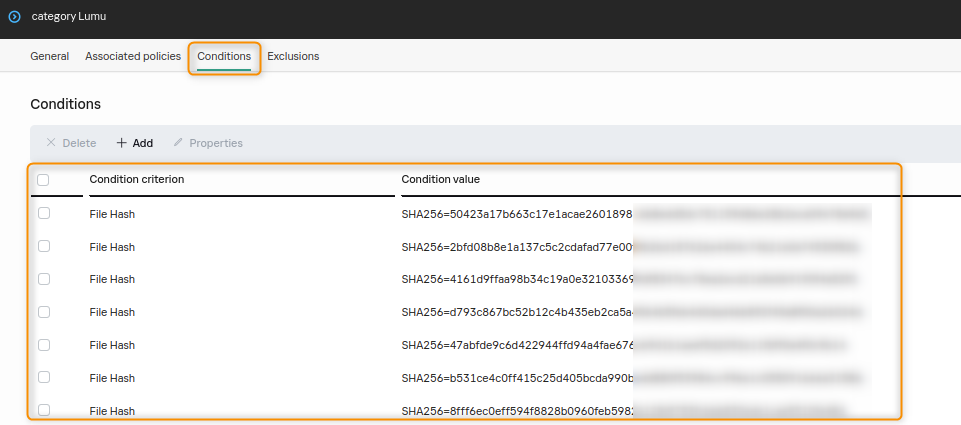
Task: Click the Delete X icon in toolbar
Action: click(51, 143)
